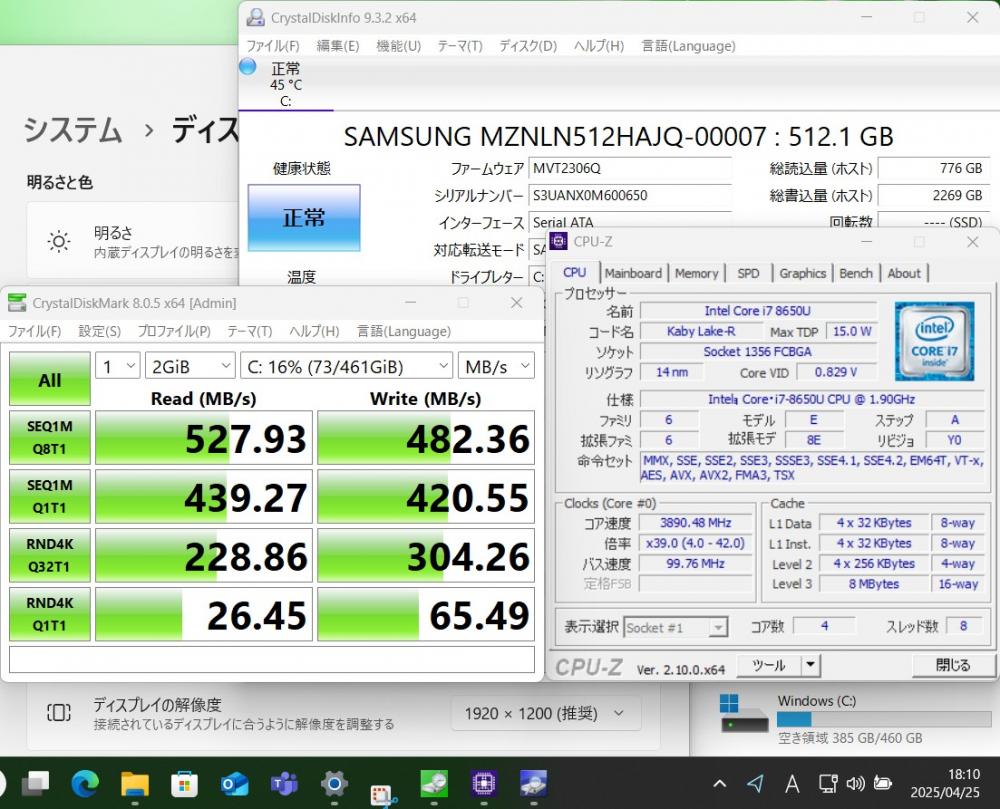Run the SEQ1M Q1T1 test
Screen dimensions: 1000x809
point(50,496)
